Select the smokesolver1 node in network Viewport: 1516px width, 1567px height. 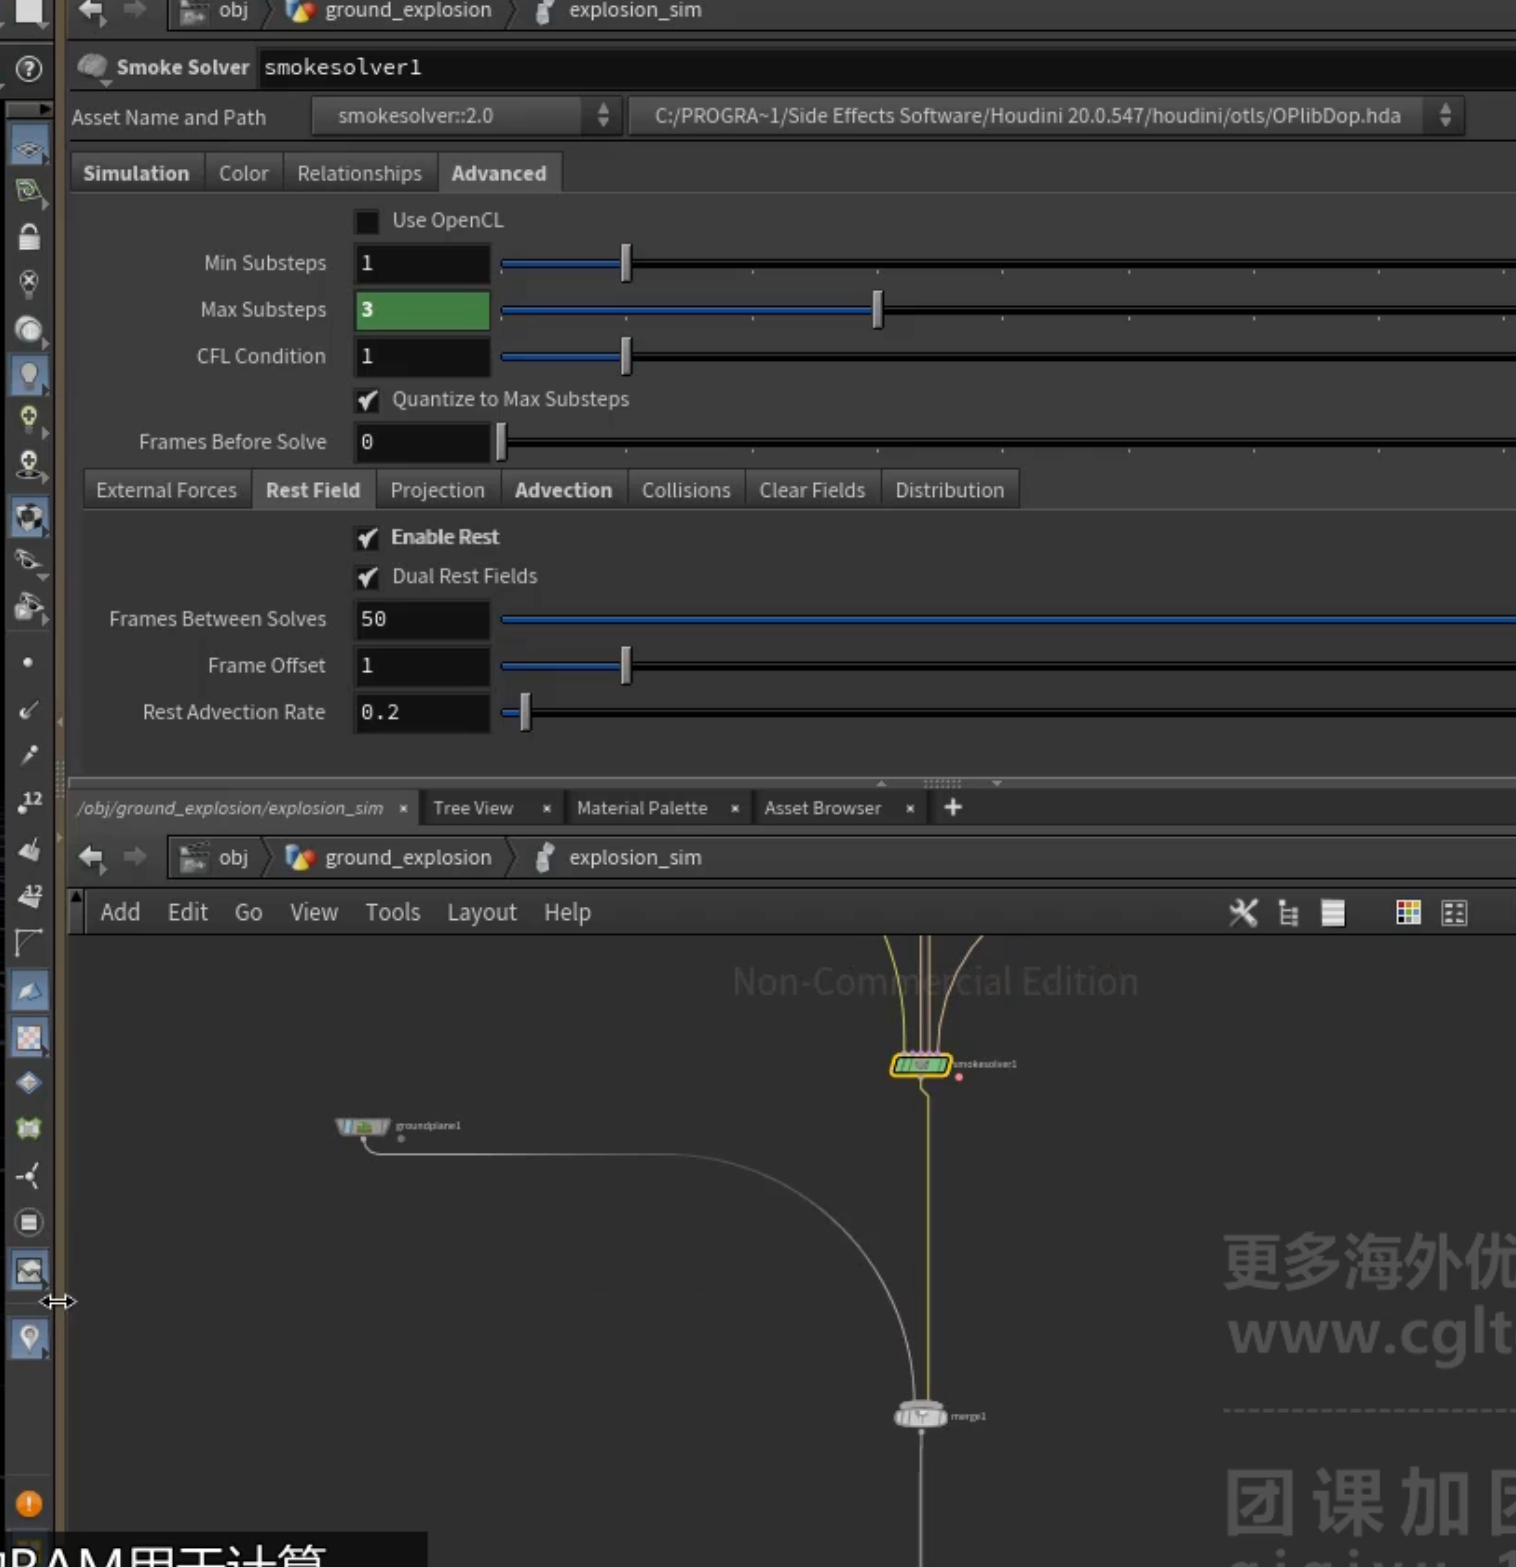pyautogui.click(x=920, y=1065)
